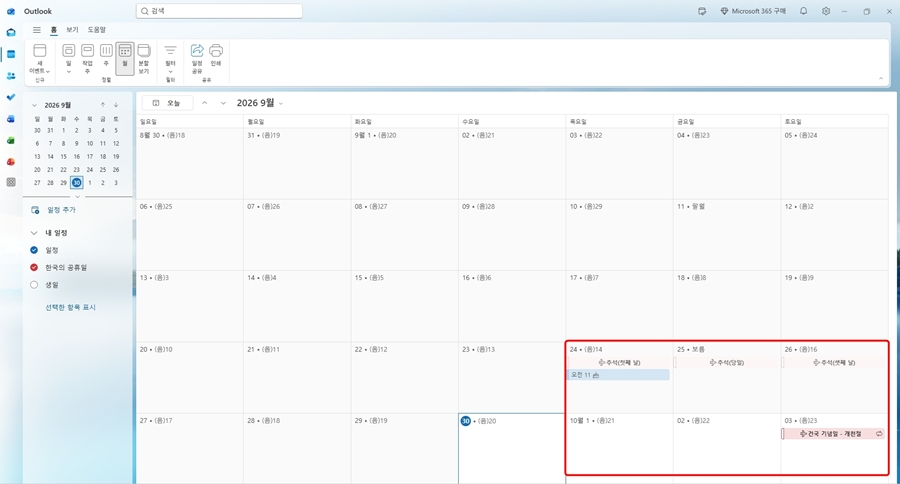Open notifications bell
The image size is (900, 484).
click(804, 11)
